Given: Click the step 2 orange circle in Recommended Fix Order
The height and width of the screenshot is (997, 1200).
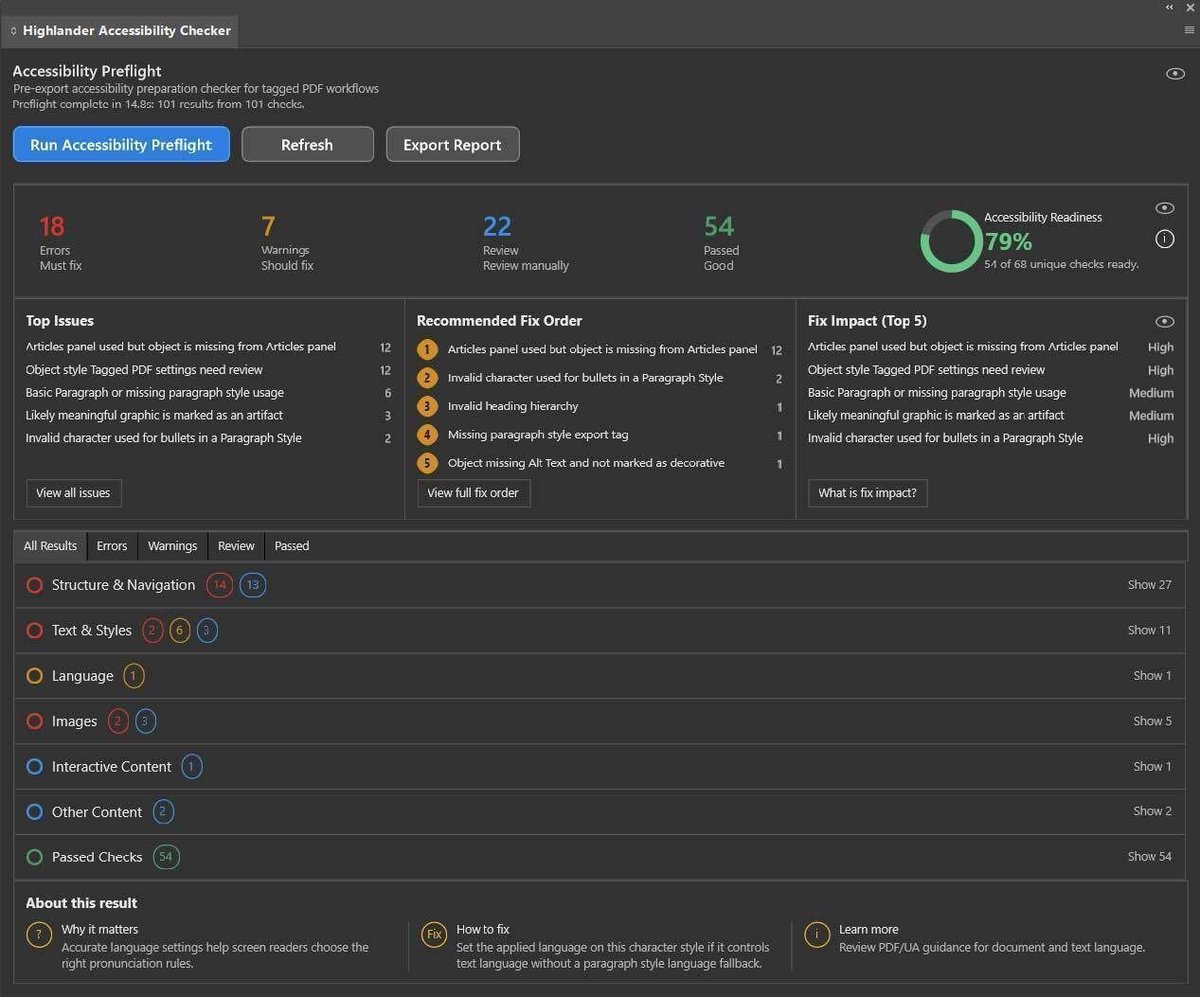Looking at the screenshot, I should point(428,378).
